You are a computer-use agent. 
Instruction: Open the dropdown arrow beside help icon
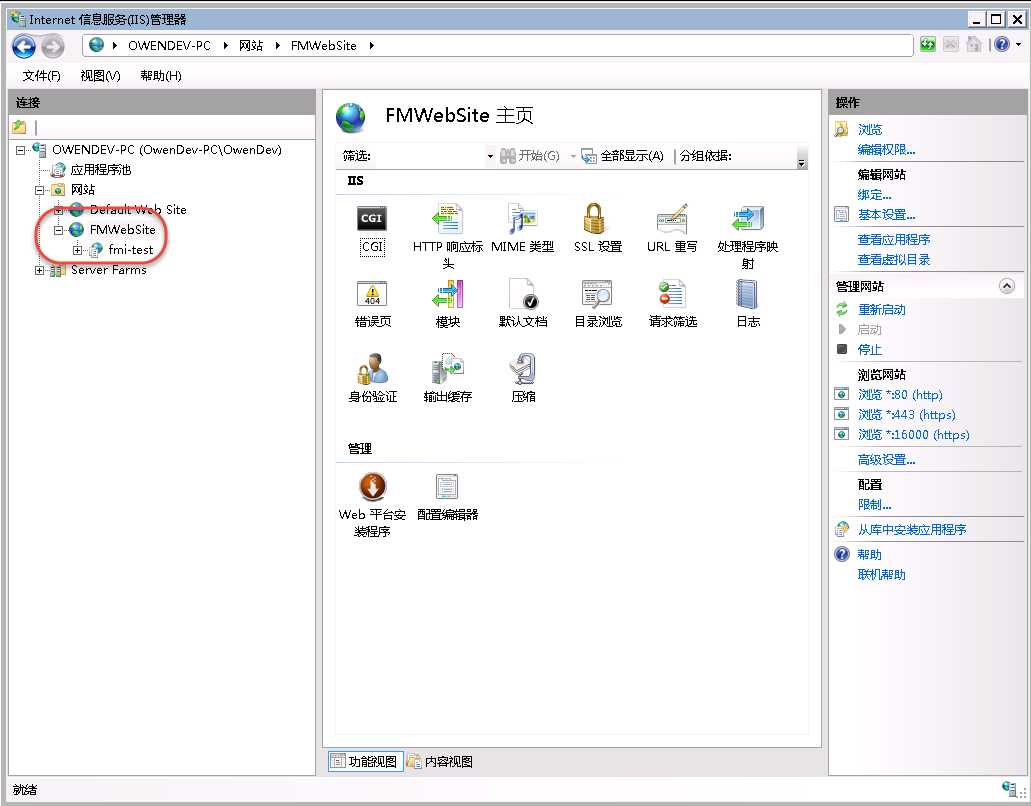click(1019, 45)
